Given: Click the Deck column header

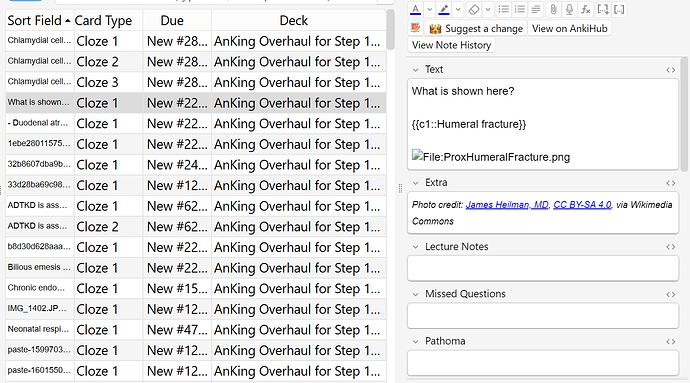Looking at the screenshot, I should pos(294,21).
